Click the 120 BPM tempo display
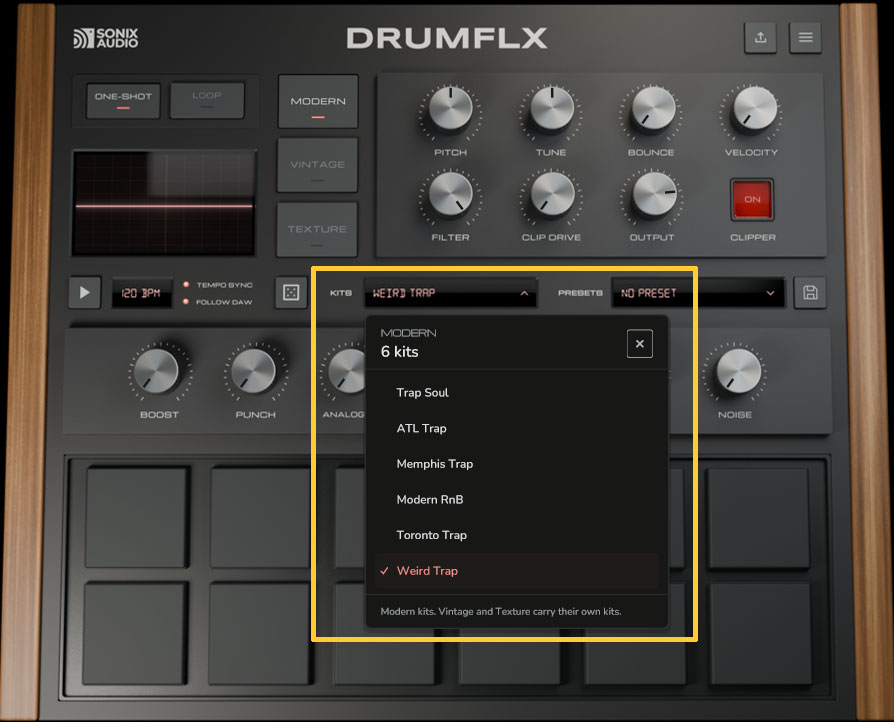 tap(141, 293)
